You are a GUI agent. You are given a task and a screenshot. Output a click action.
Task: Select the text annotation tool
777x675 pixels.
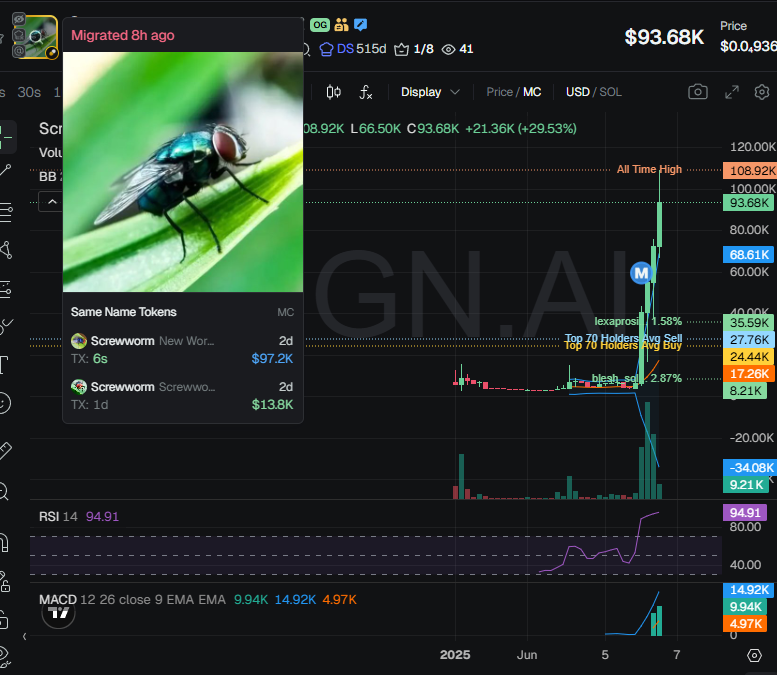click(4, 364)
